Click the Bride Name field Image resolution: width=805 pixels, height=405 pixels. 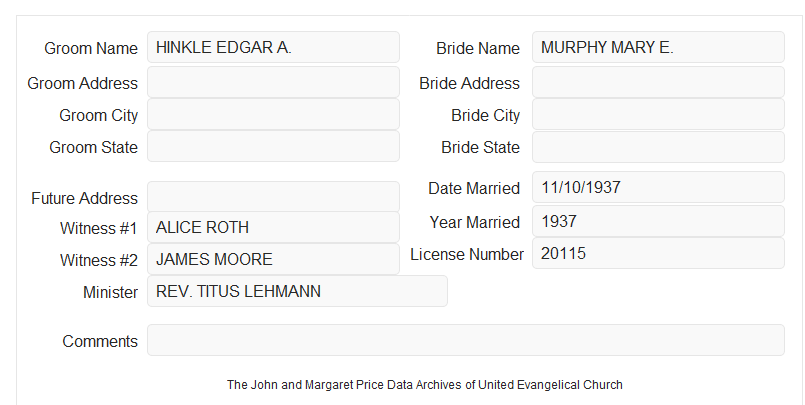(x=658, y=47)
